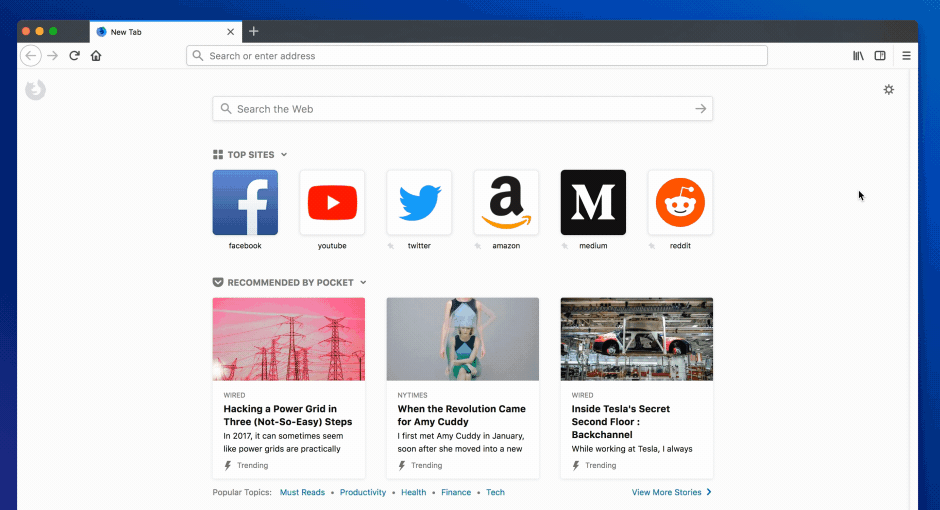Reload the current page
Screen dimensions: 940x510
pos(74,56)
